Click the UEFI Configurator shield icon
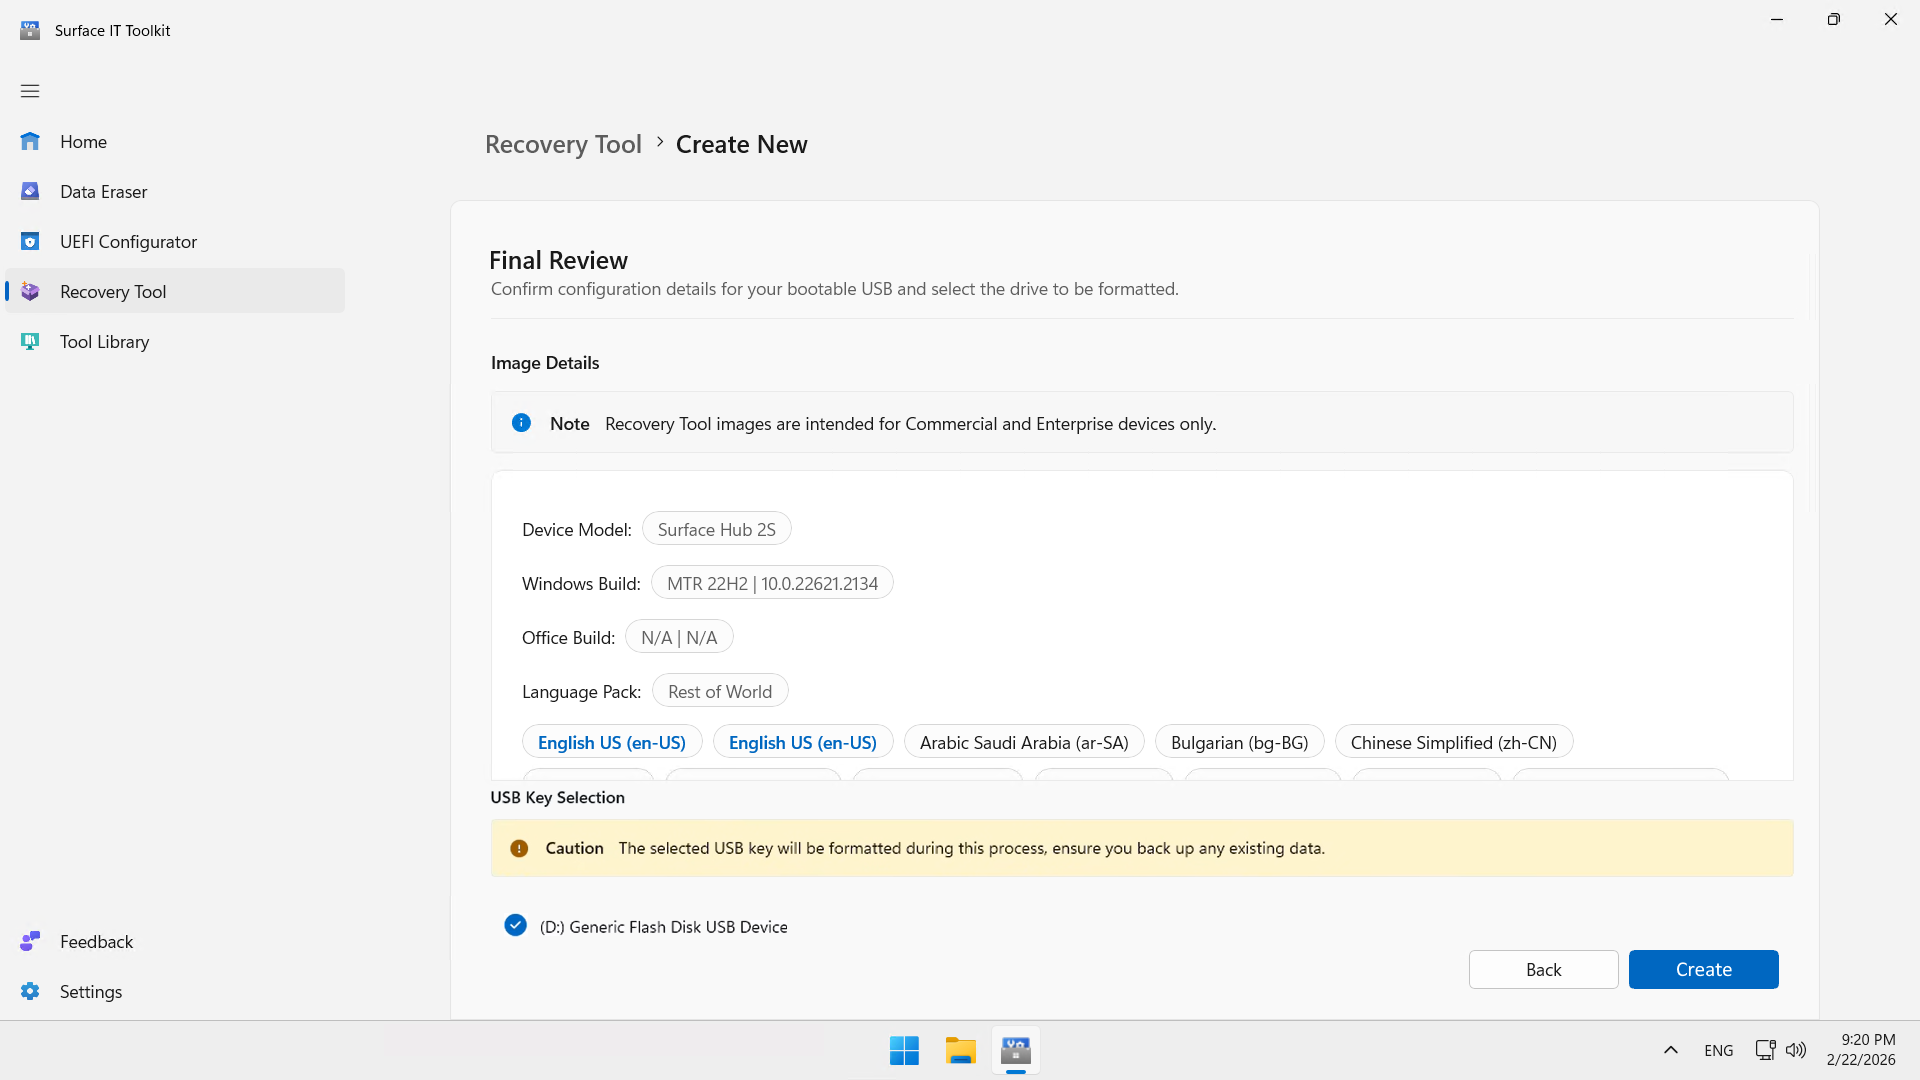The image size is (1920, 1080). pos(30,242)
